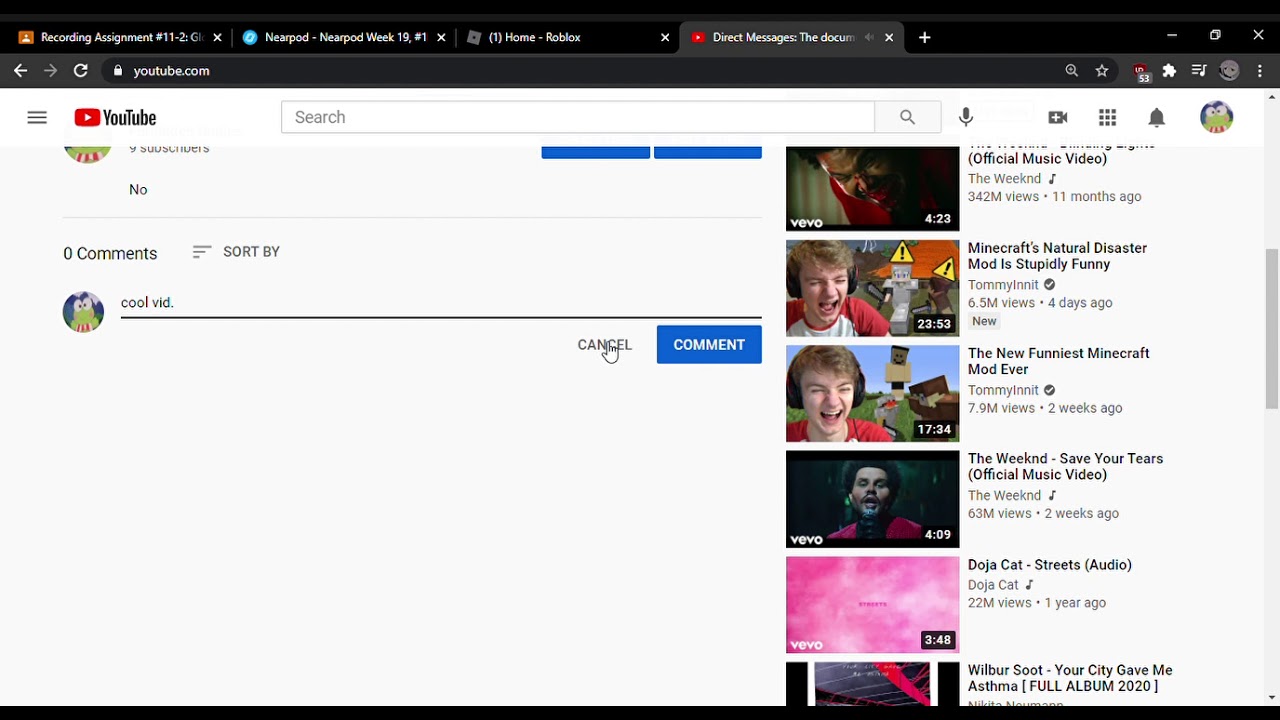1280x720 pixels.
Task: Close the Nearpod Week 19 tab
Action: 441,37
